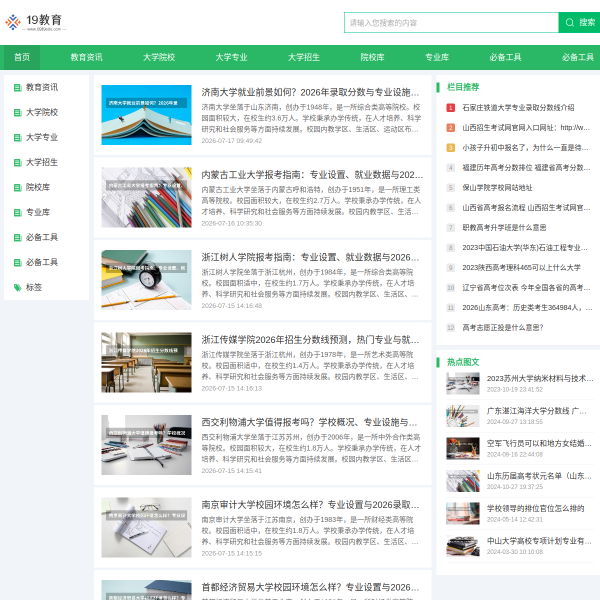The width and height of the screenshot is (600, 600).
Task: Click list icon beside sidebar 院校库
Action: 18,188
